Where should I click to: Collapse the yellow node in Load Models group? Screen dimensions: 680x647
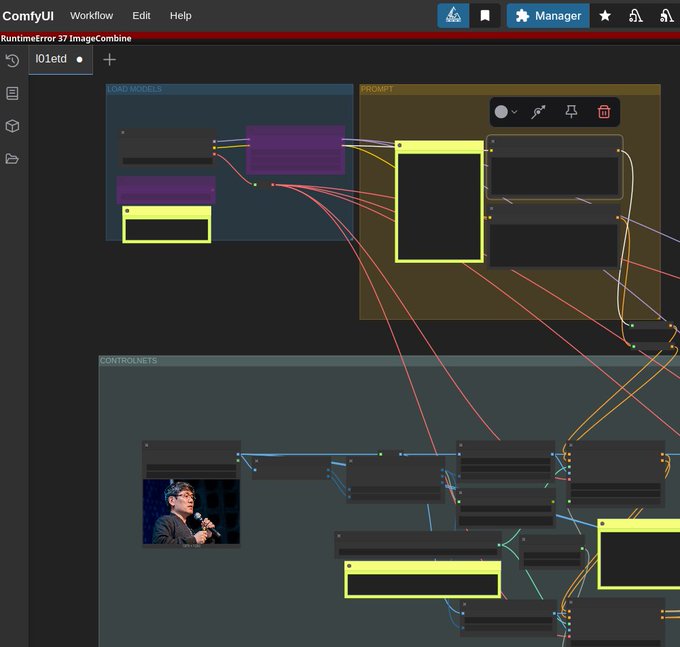coord(128,212)
